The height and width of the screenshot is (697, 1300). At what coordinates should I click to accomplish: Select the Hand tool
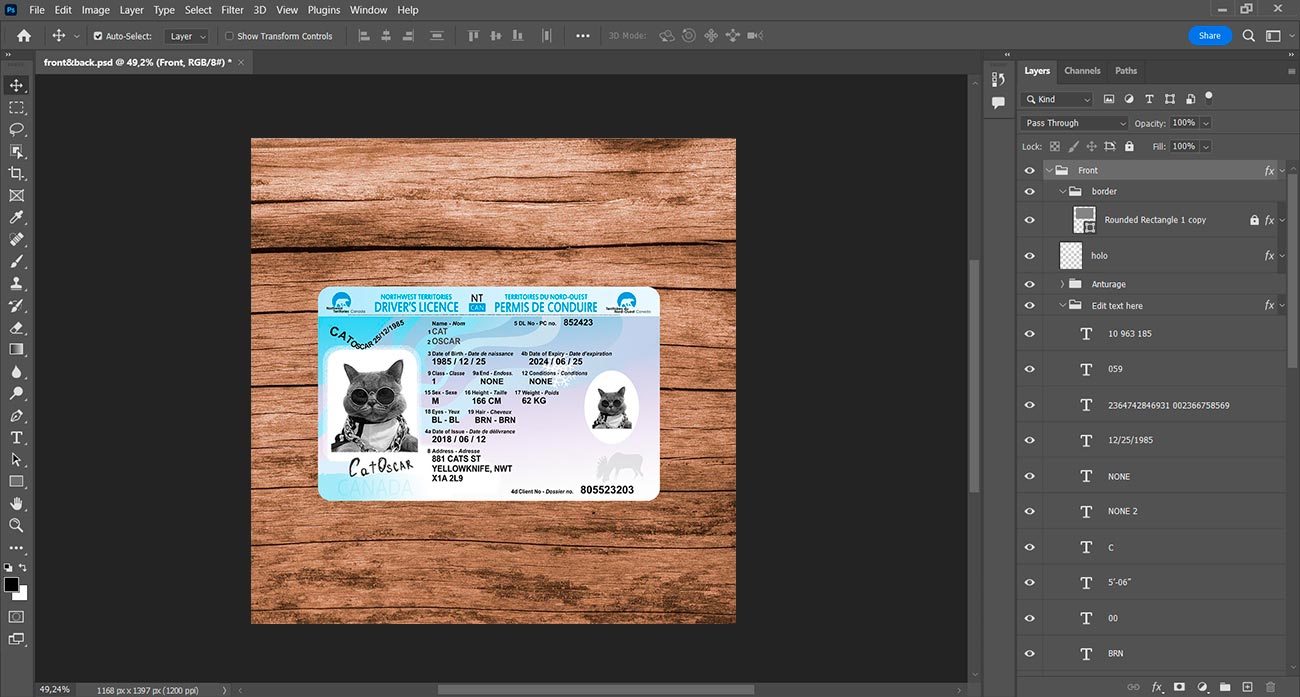[16, 503]
